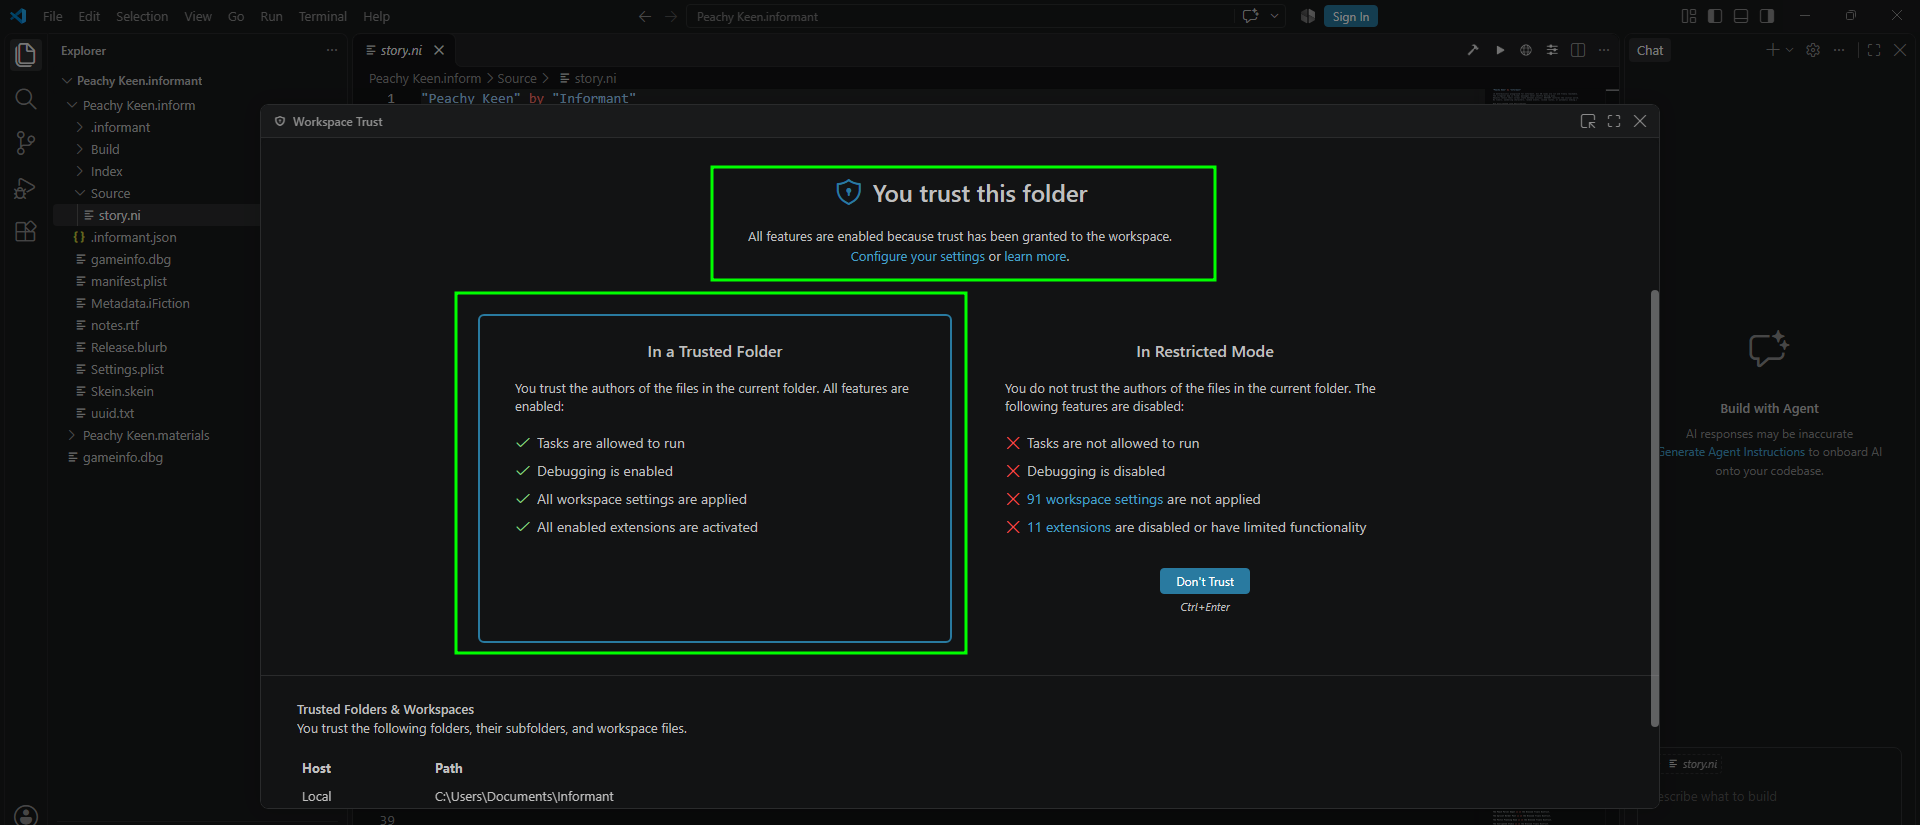Toggle the secondary side bar layout button
Screen dimensions: 1920x825
pyautogui.click(x=1767, y=16)
